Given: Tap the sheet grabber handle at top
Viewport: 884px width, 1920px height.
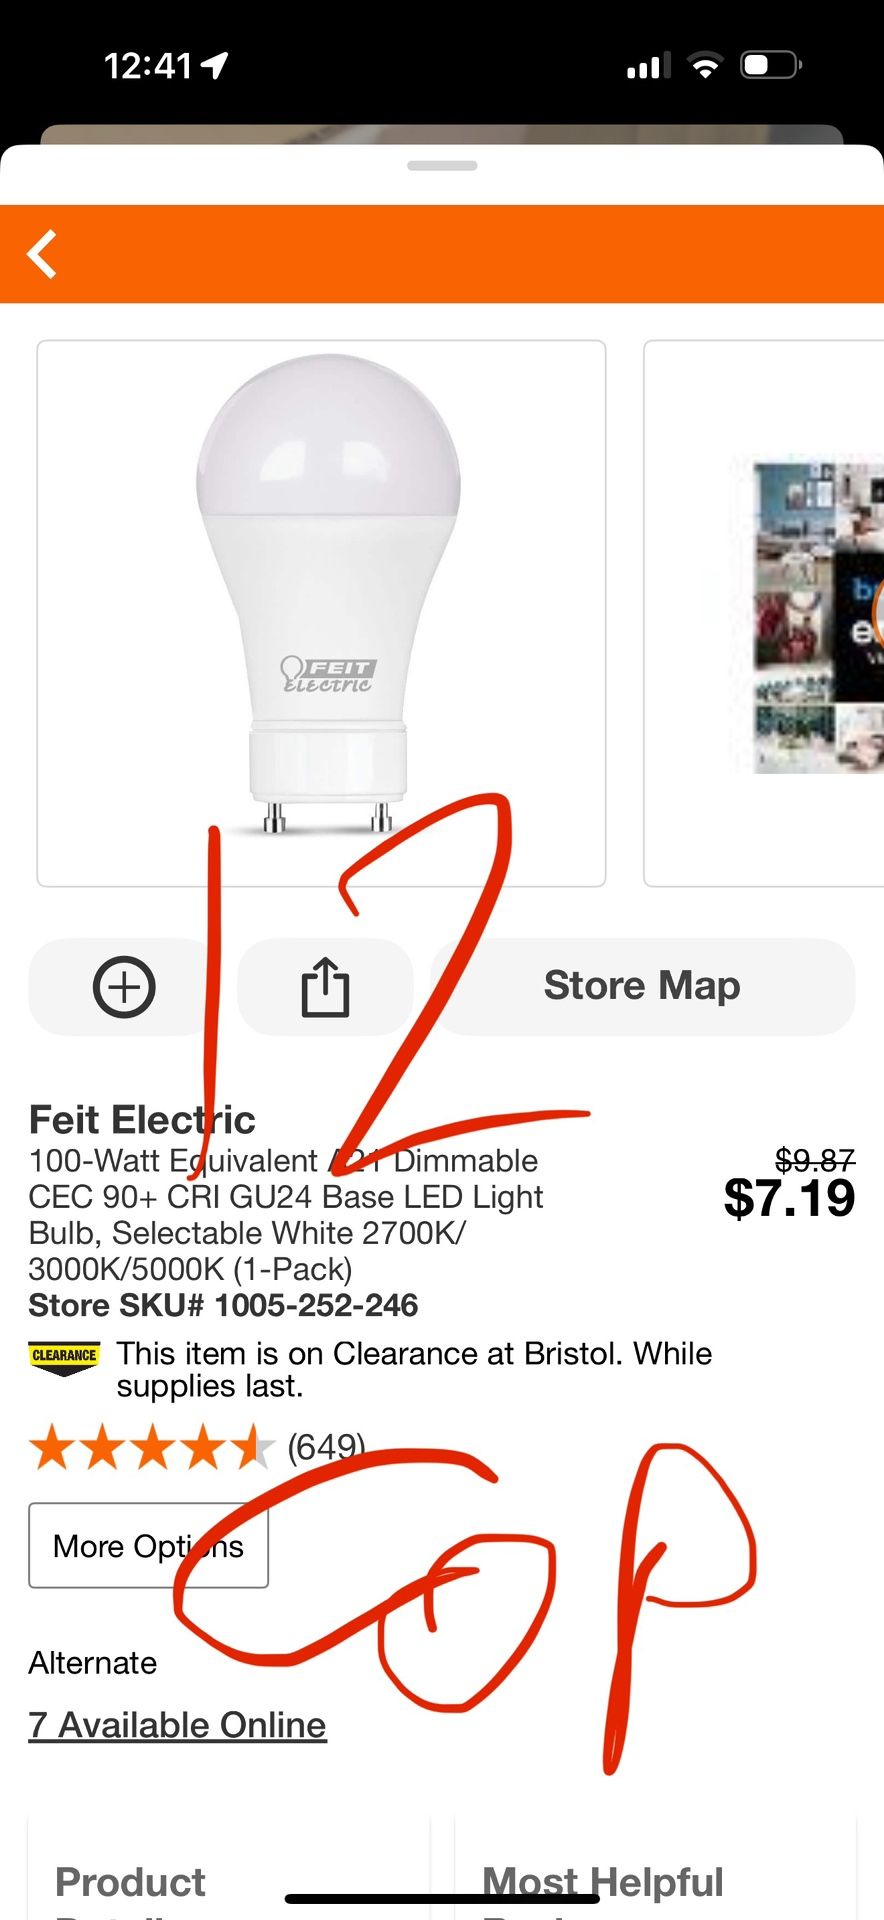Looking at the screenshot, I should (442, 166).
